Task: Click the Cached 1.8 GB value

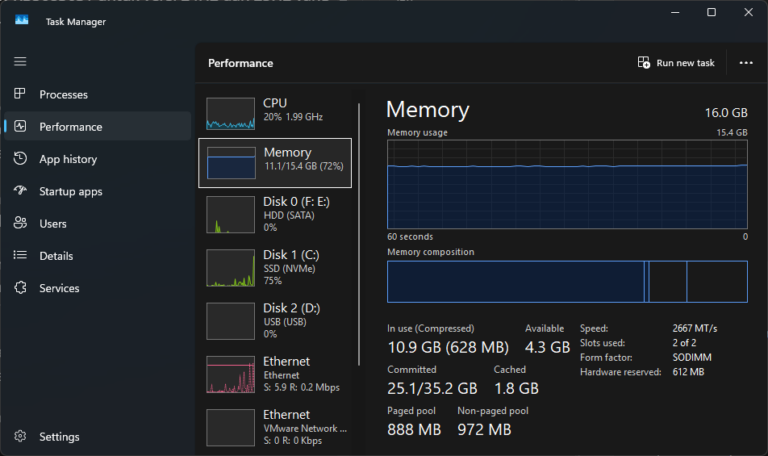Action: 516,388
